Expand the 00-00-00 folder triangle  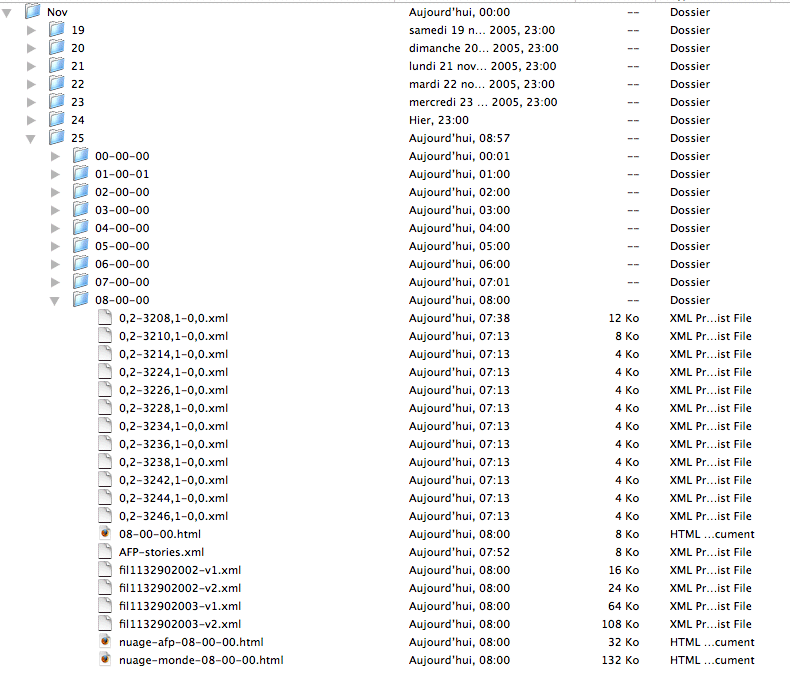tap(55, 156)
